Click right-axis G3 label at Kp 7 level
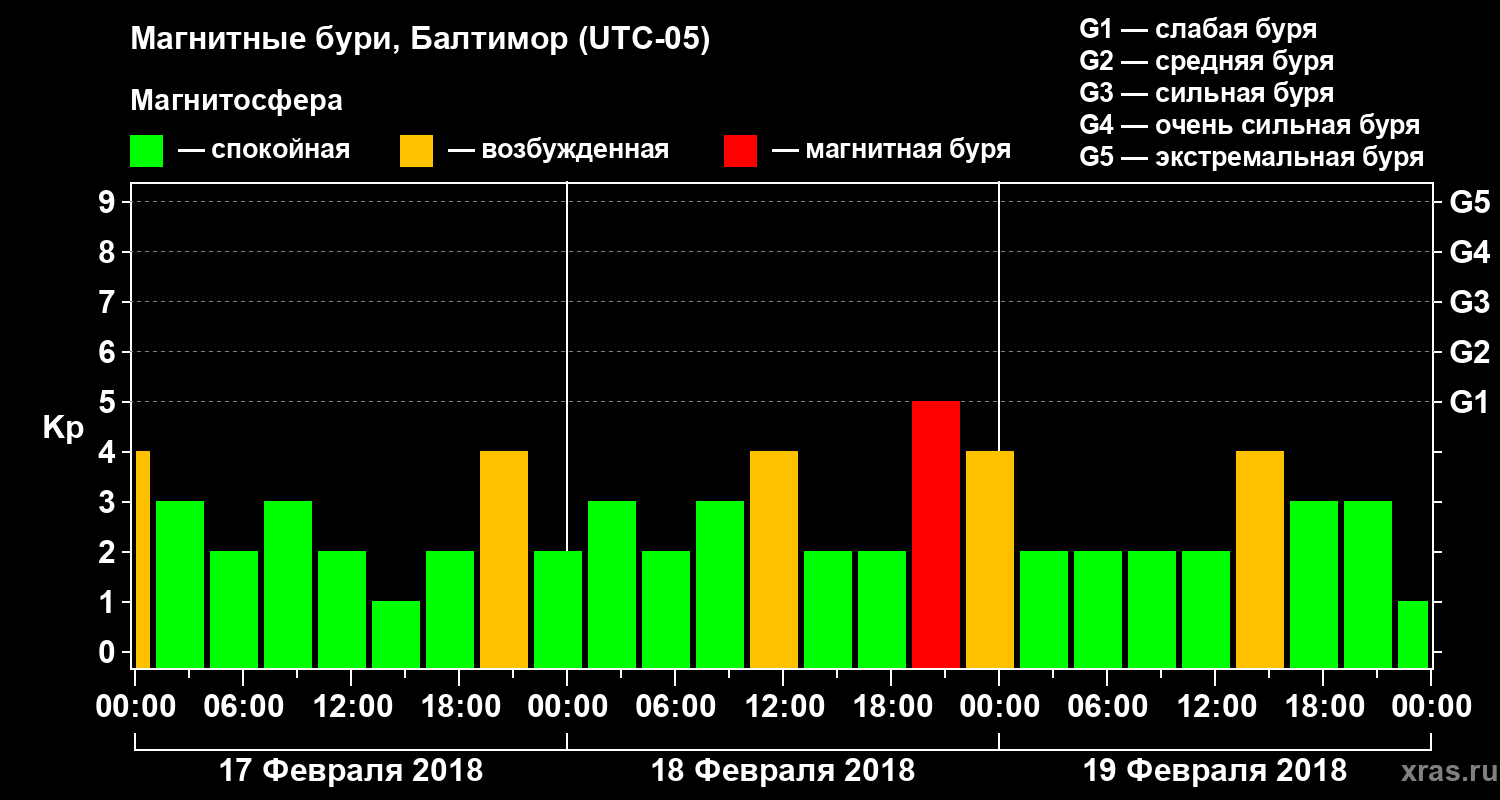1500x800 pixels. click(x=1469, y=302)
